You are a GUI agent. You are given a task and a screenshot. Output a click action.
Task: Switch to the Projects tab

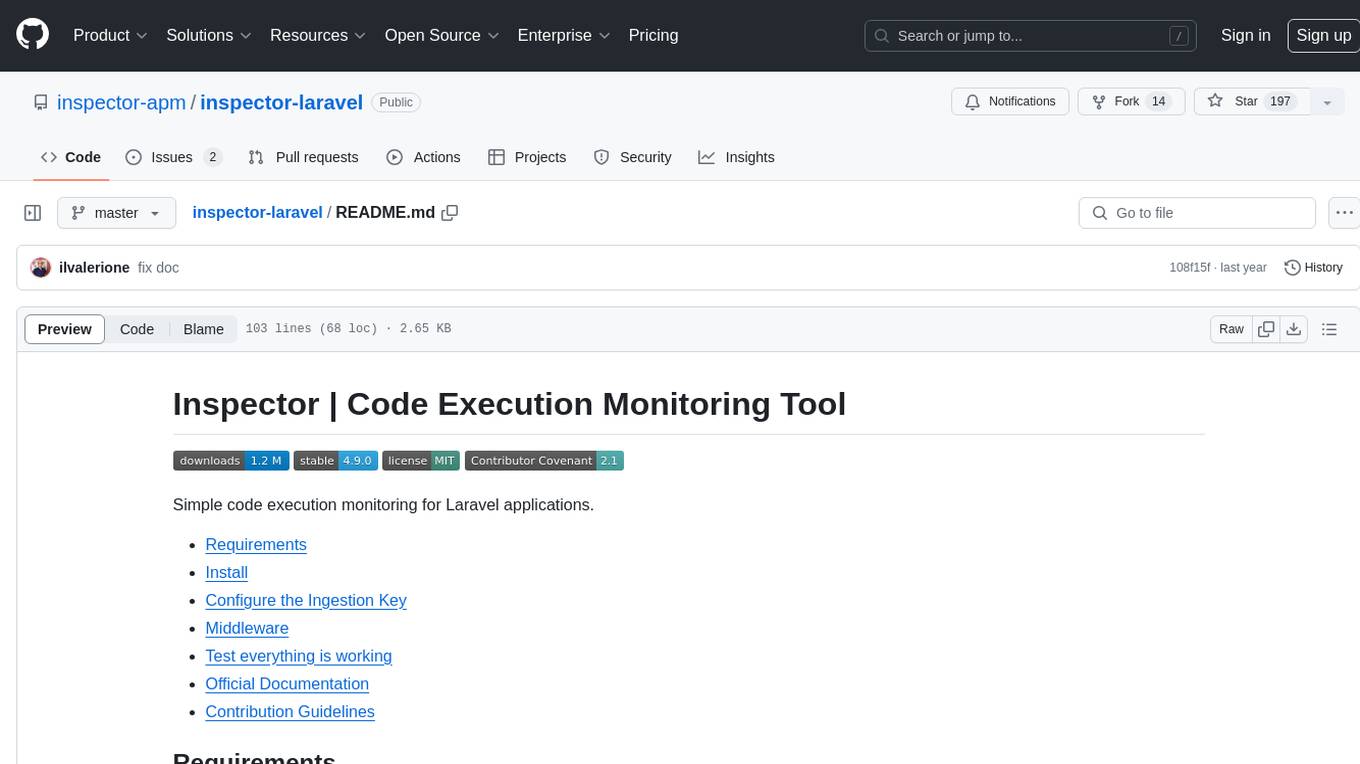click(527, 157)
